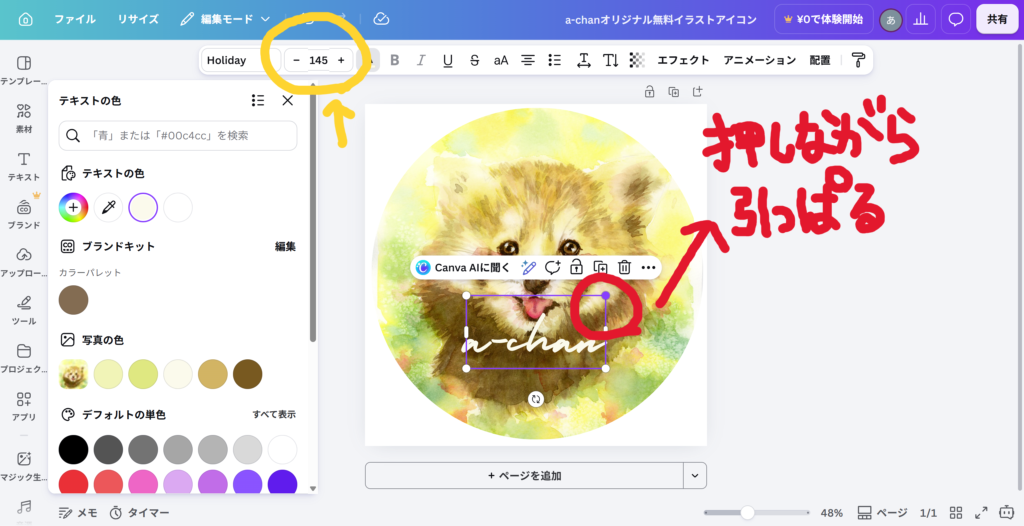Switch color panel to list view

coord(258,101)
